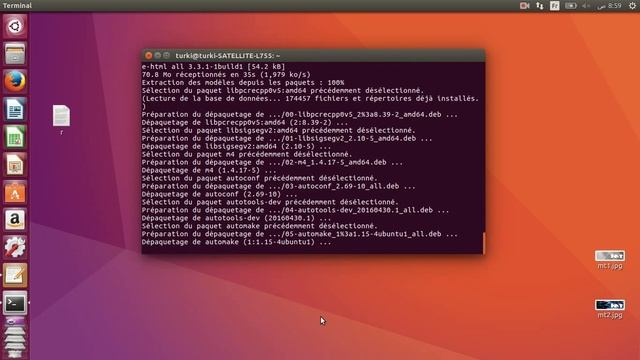The image size is (640, 360).
Task: Open Ubuntu Software store icon
Action: [x=15, y=193]
